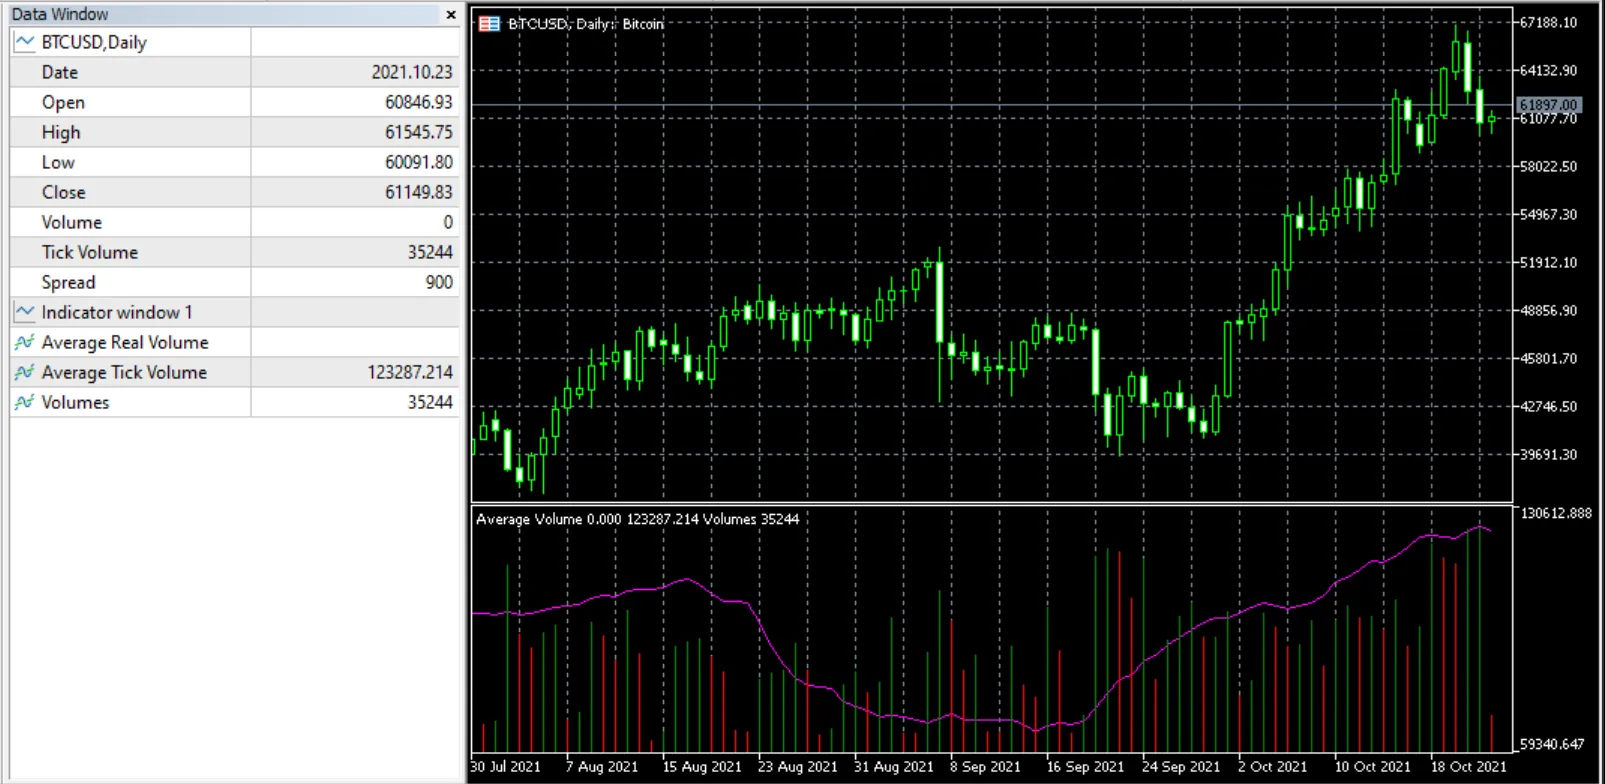
Task: Click the Volumes indicator icon
Action: (x=25, y=402)
